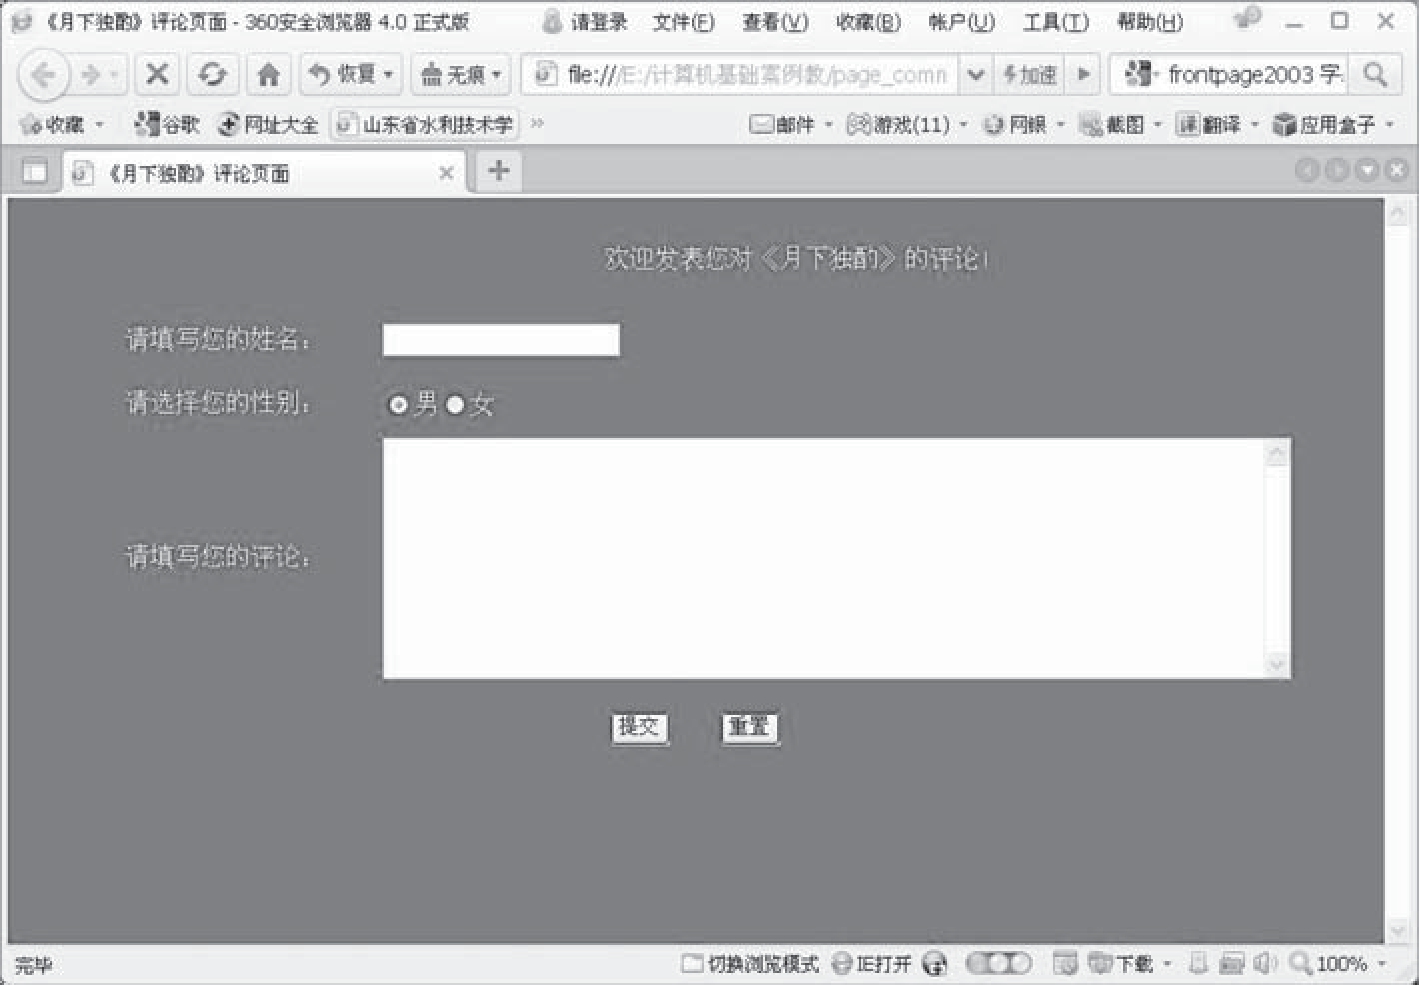Click inside the 评论 comment textarea
The image size is (1419, 985).
824,558
